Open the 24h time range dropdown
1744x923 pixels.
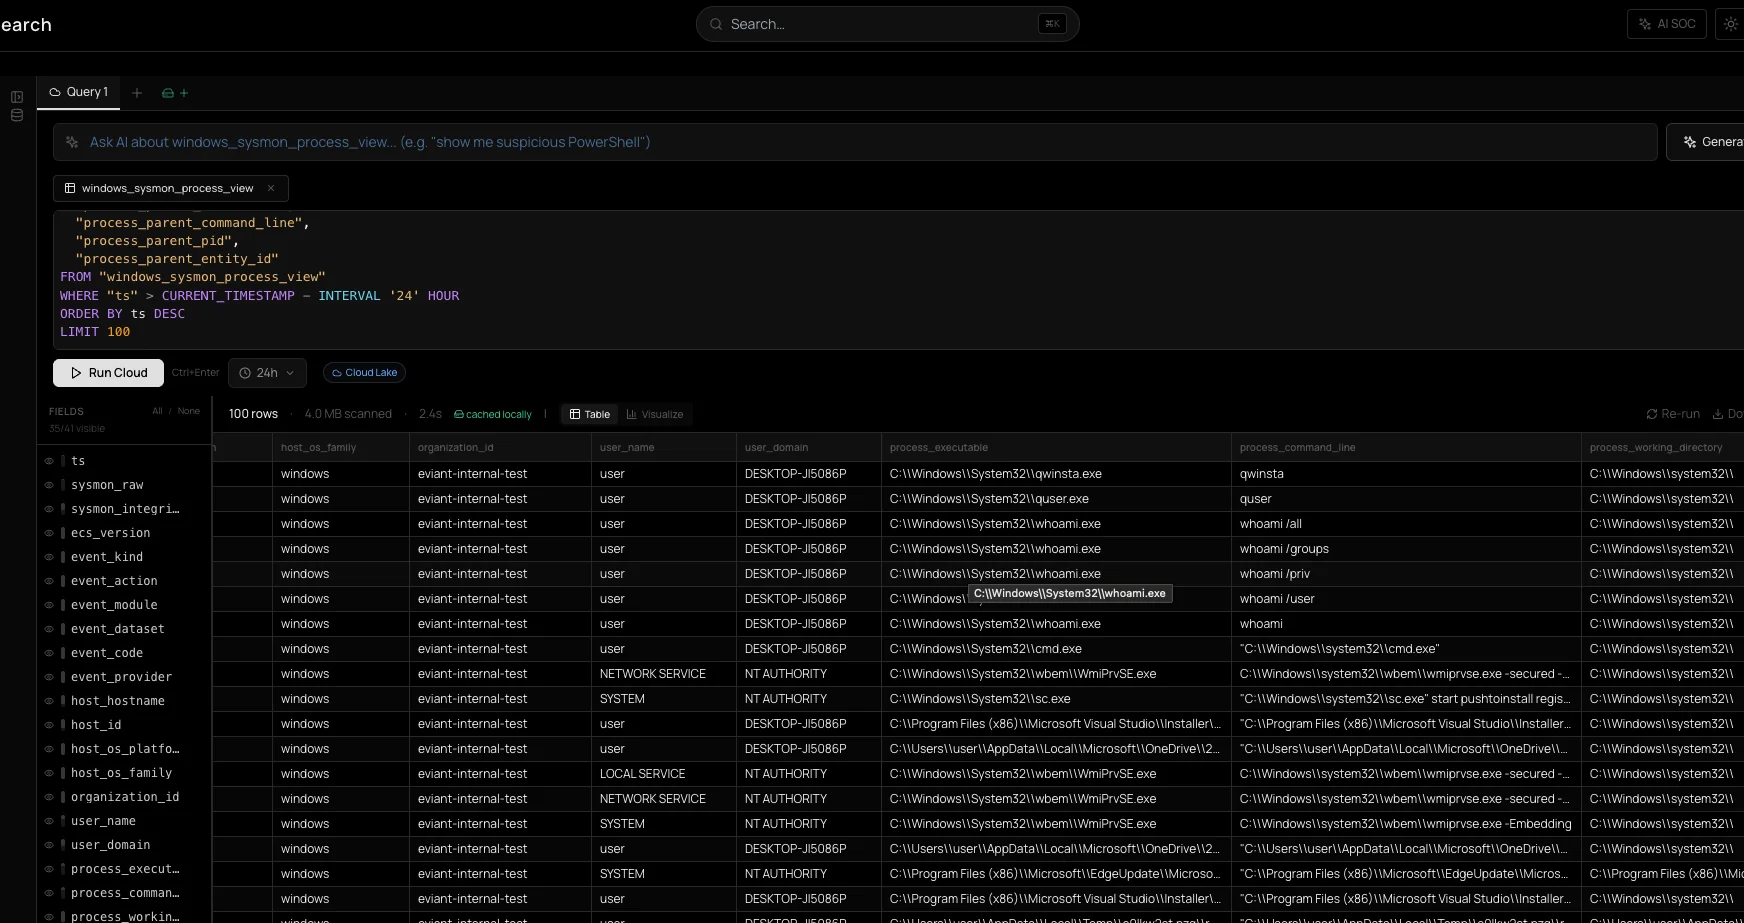pyautogui.click(x=267, y=373)
